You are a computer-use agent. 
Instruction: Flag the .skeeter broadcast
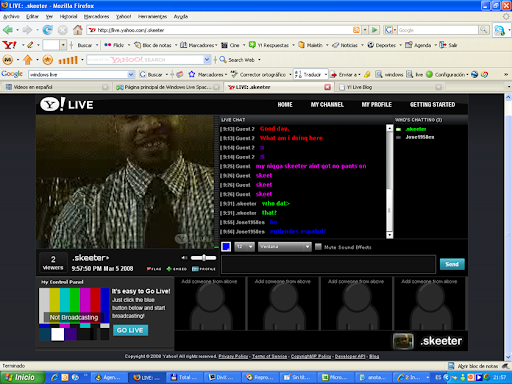[154, 269]
